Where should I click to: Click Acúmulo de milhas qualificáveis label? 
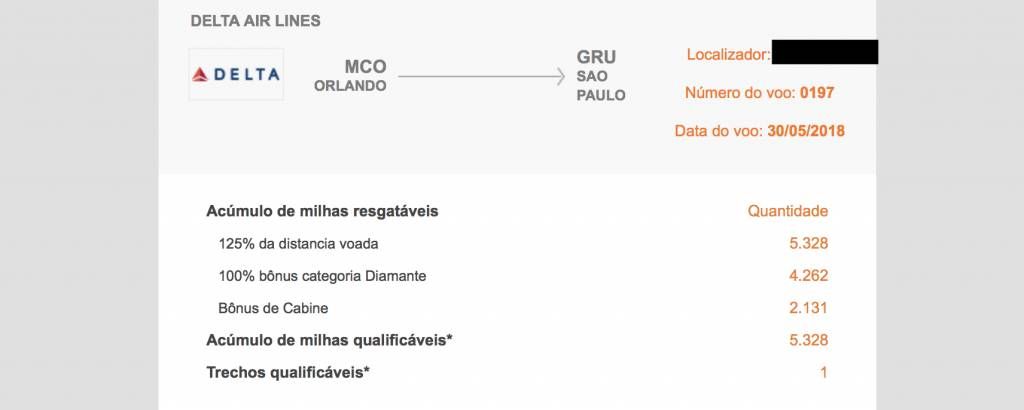coord(330,340)
